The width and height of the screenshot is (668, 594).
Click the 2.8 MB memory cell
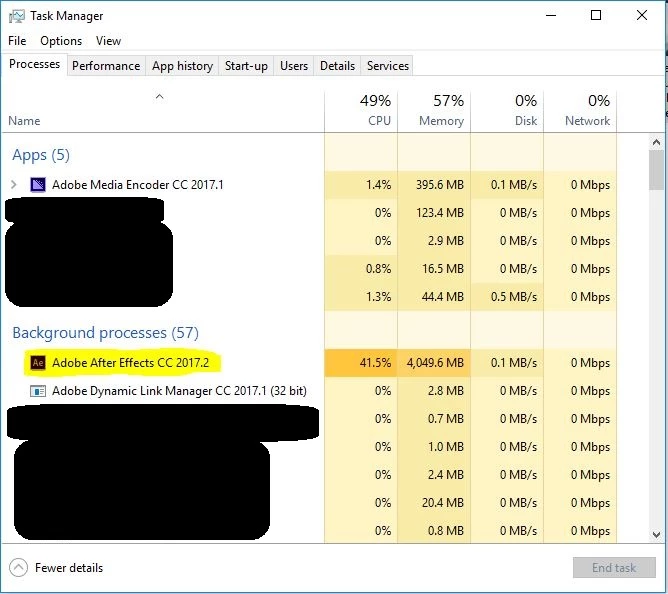click(x=434, y=391)
